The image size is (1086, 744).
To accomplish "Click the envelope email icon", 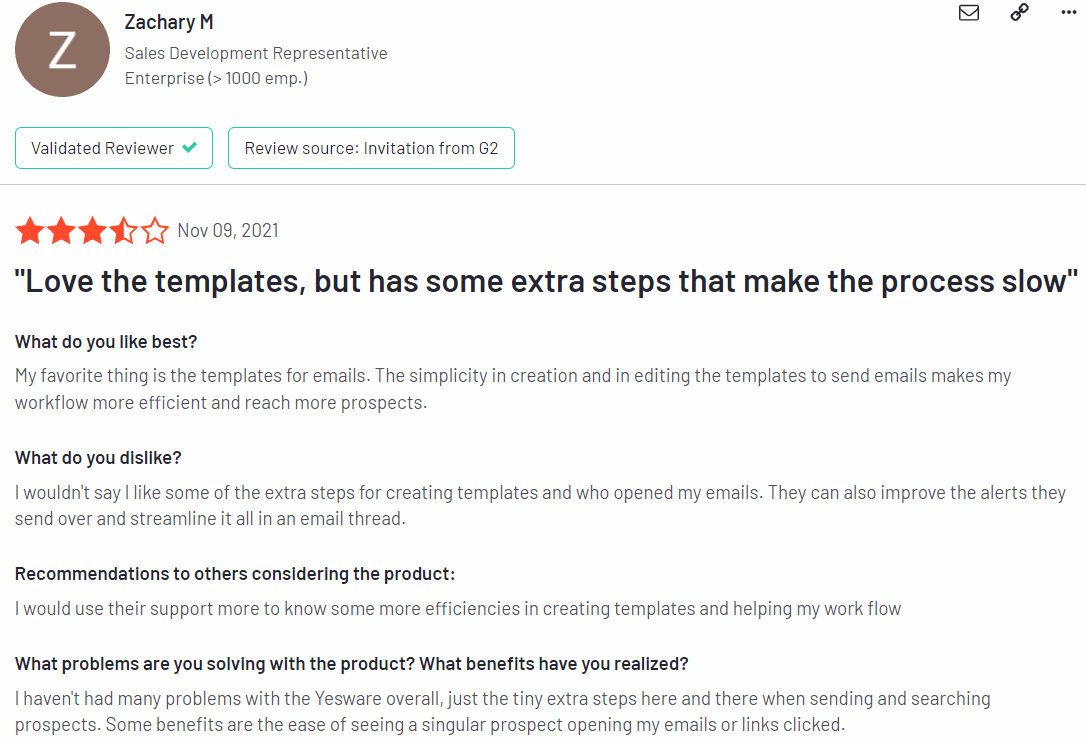I will pyautogui.click(x=968, y=12).
